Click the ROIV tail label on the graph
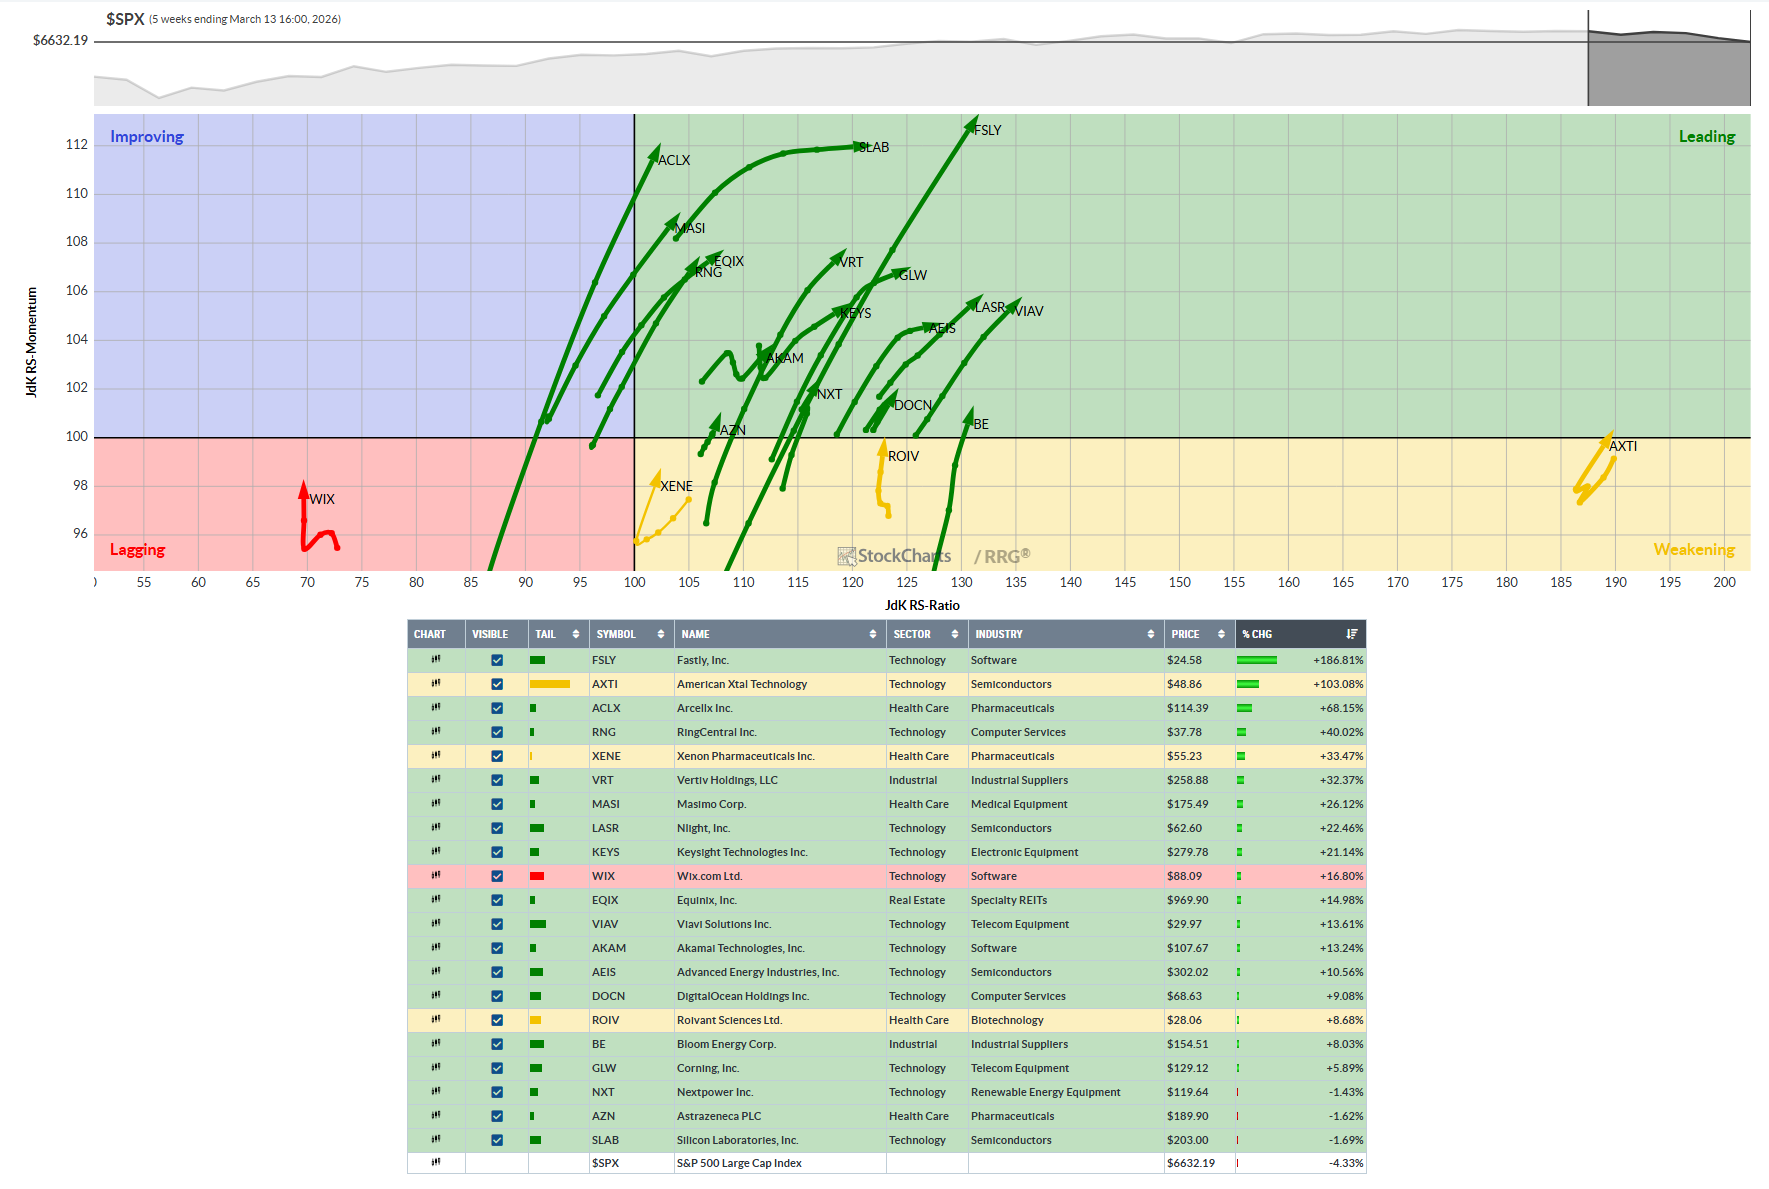1769x1189 pixels. click(903, 456)
